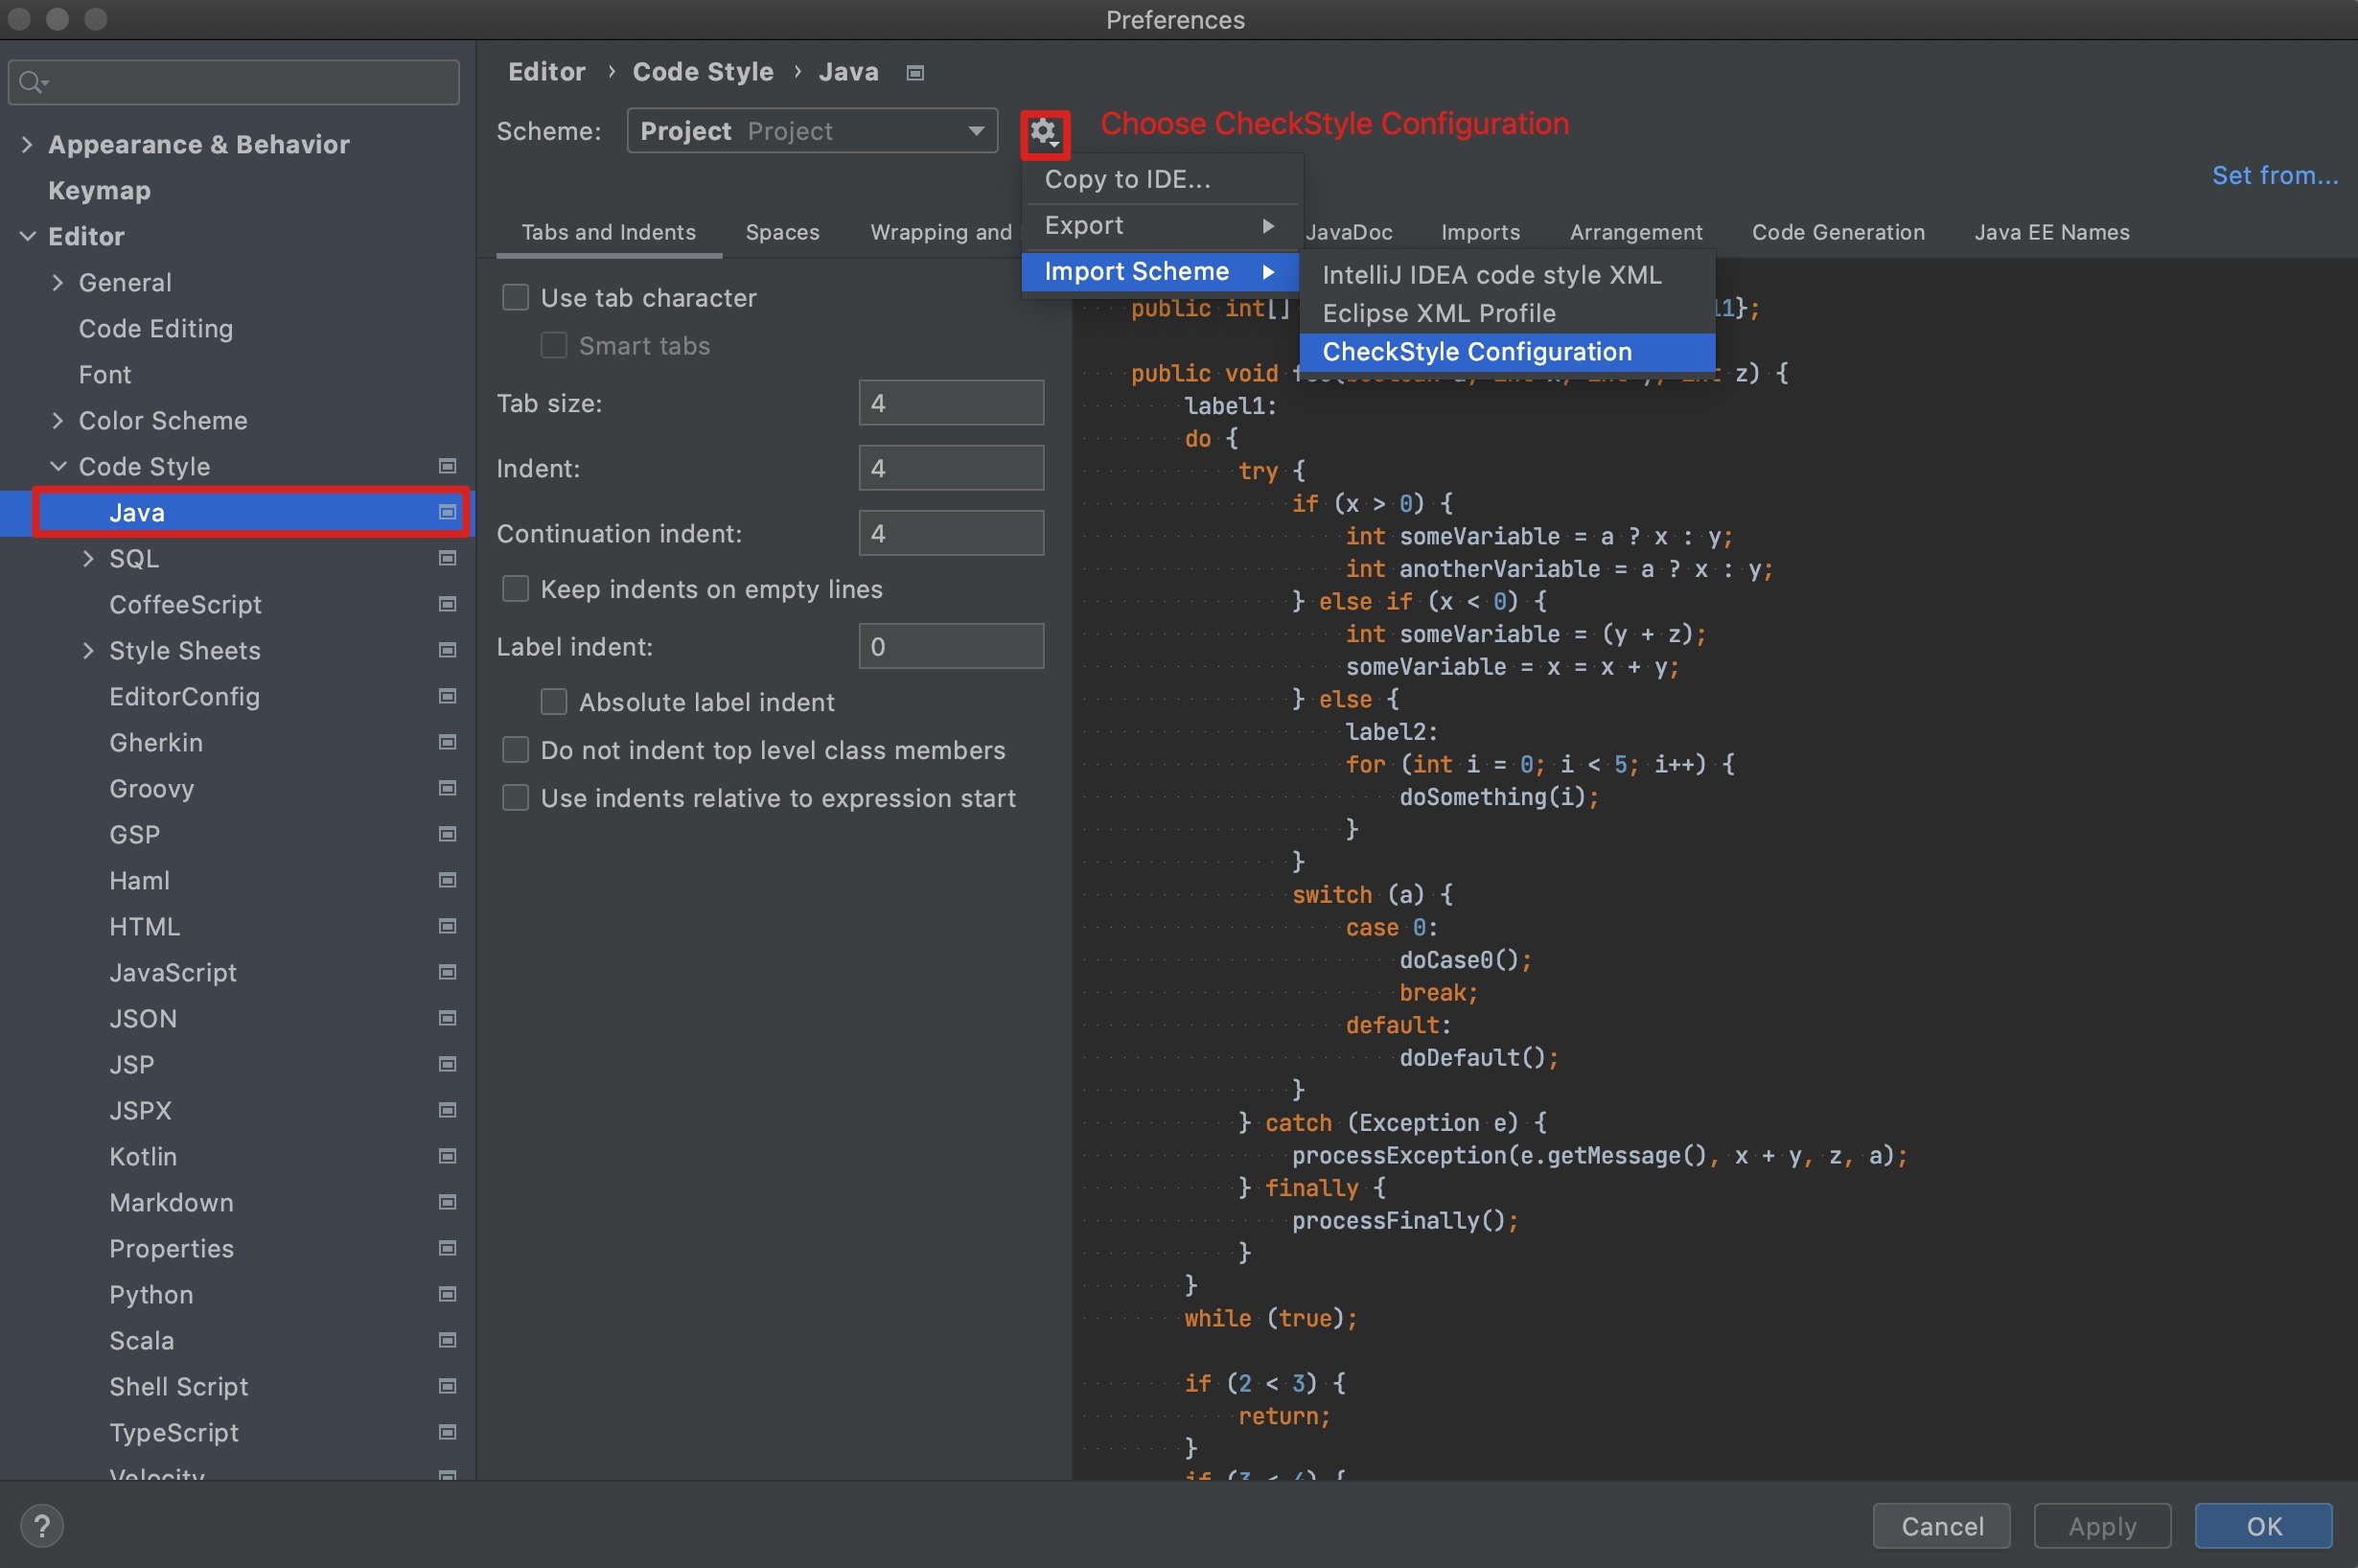Viewport: 2358px width, 1568px height.
Task: Toggle Absolute label indent checkbox
Action: point(555,700)
